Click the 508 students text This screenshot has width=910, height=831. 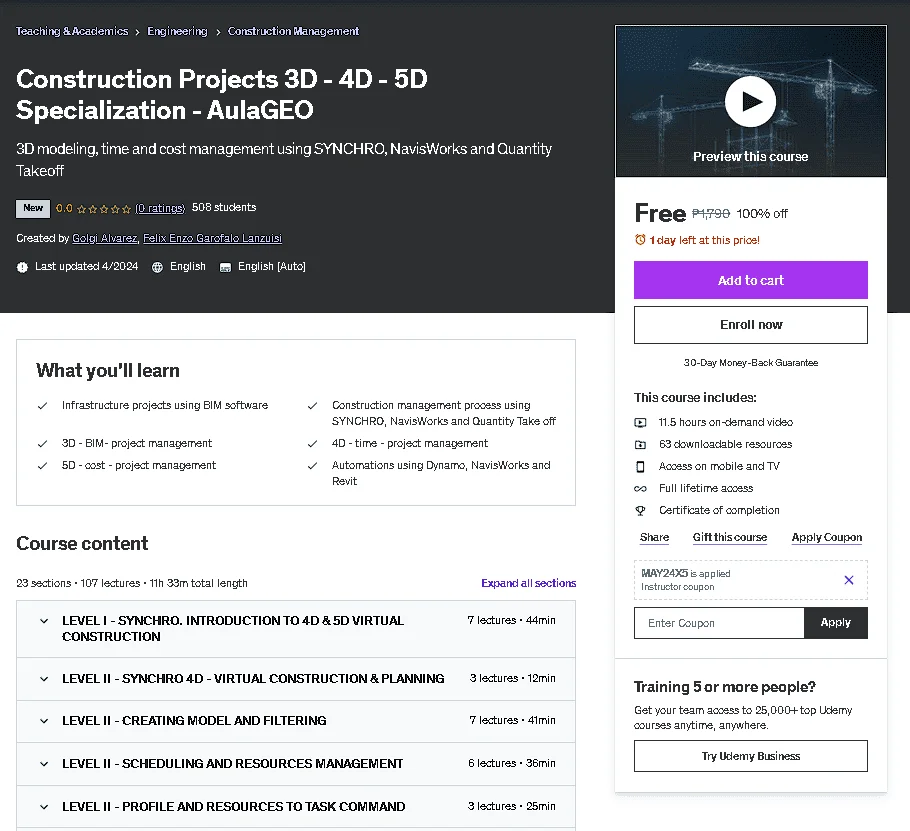pos(224,207)
